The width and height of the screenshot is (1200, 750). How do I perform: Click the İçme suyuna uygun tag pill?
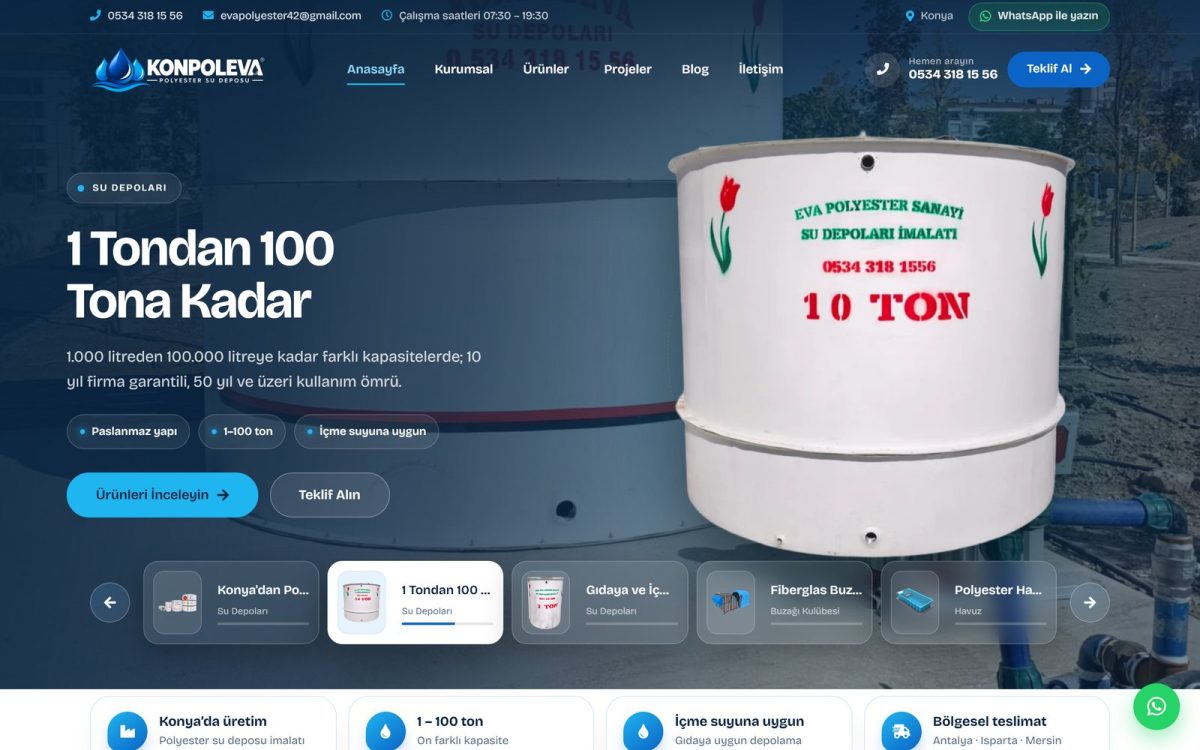coord(366,432)
